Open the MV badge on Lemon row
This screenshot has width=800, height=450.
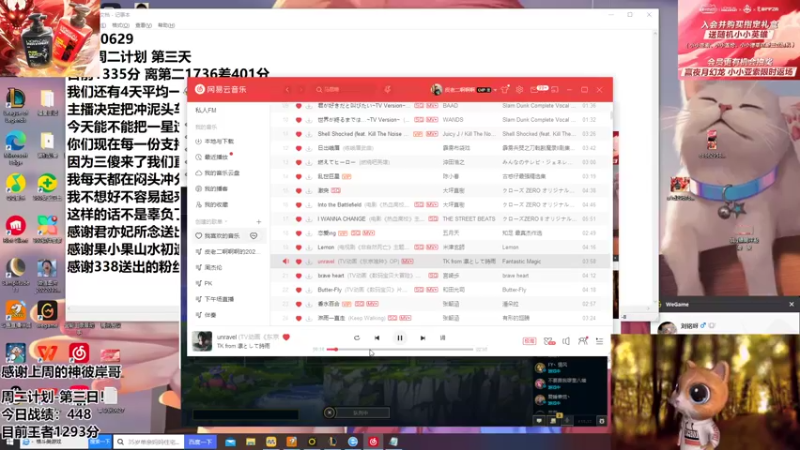point(432,247)
